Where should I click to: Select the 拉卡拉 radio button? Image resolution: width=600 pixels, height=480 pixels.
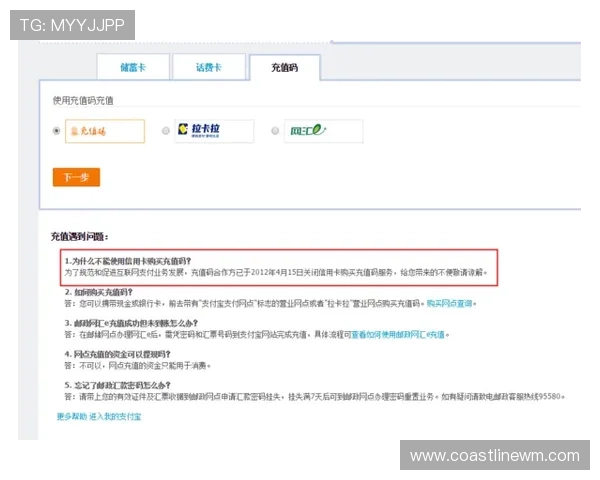click(166, 131)
